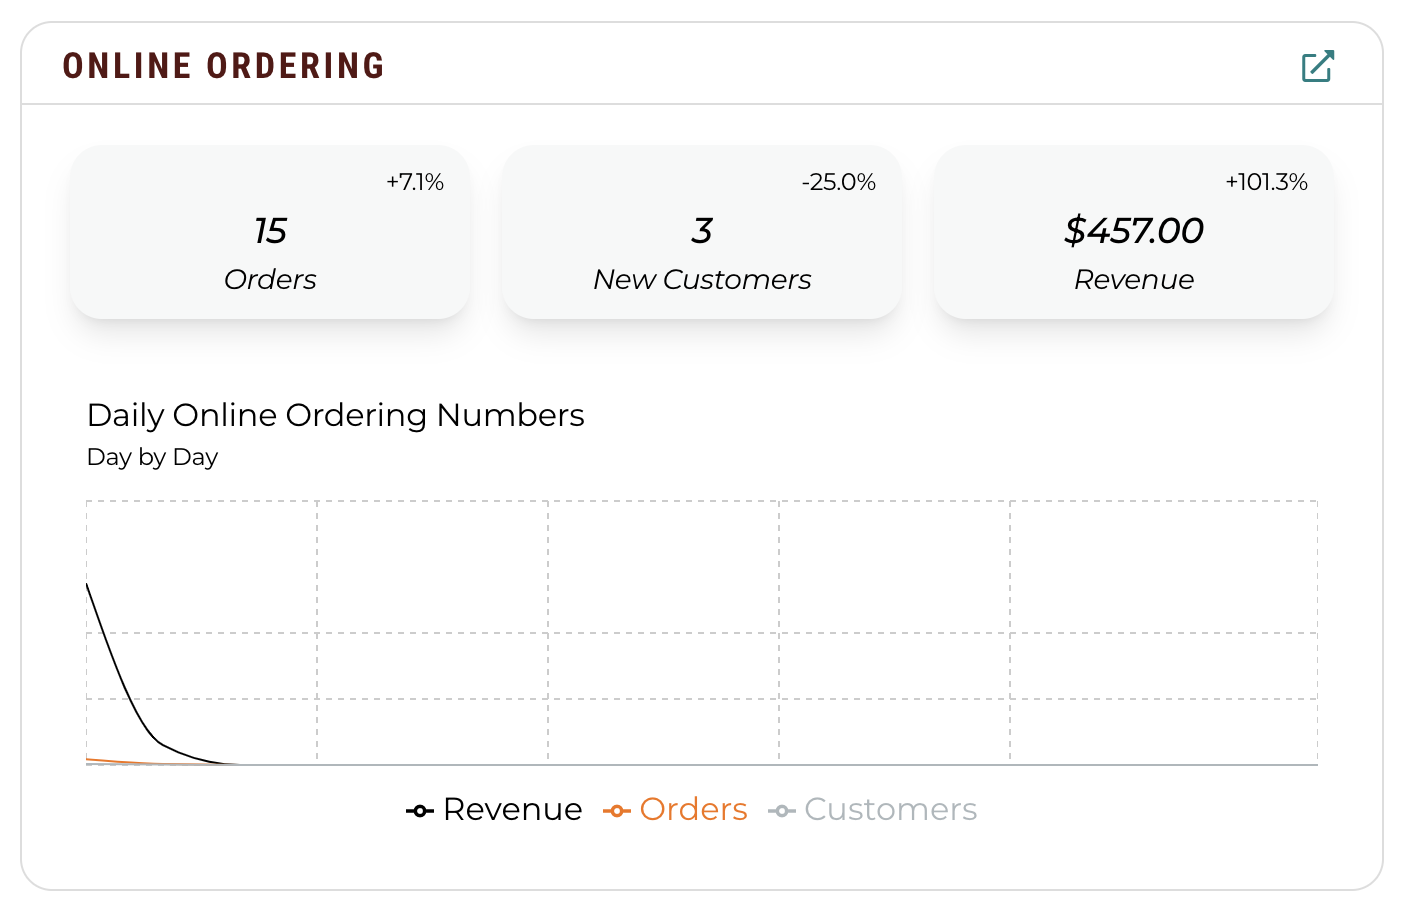
Task: Click the +101.3% revenue change indicator
Action: coord(1267,182)
